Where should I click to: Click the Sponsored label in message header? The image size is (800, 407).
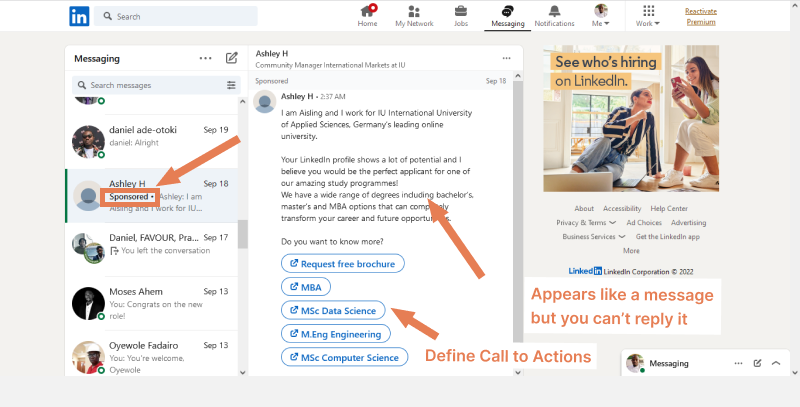pyautogui.click(x=271, y=81)
